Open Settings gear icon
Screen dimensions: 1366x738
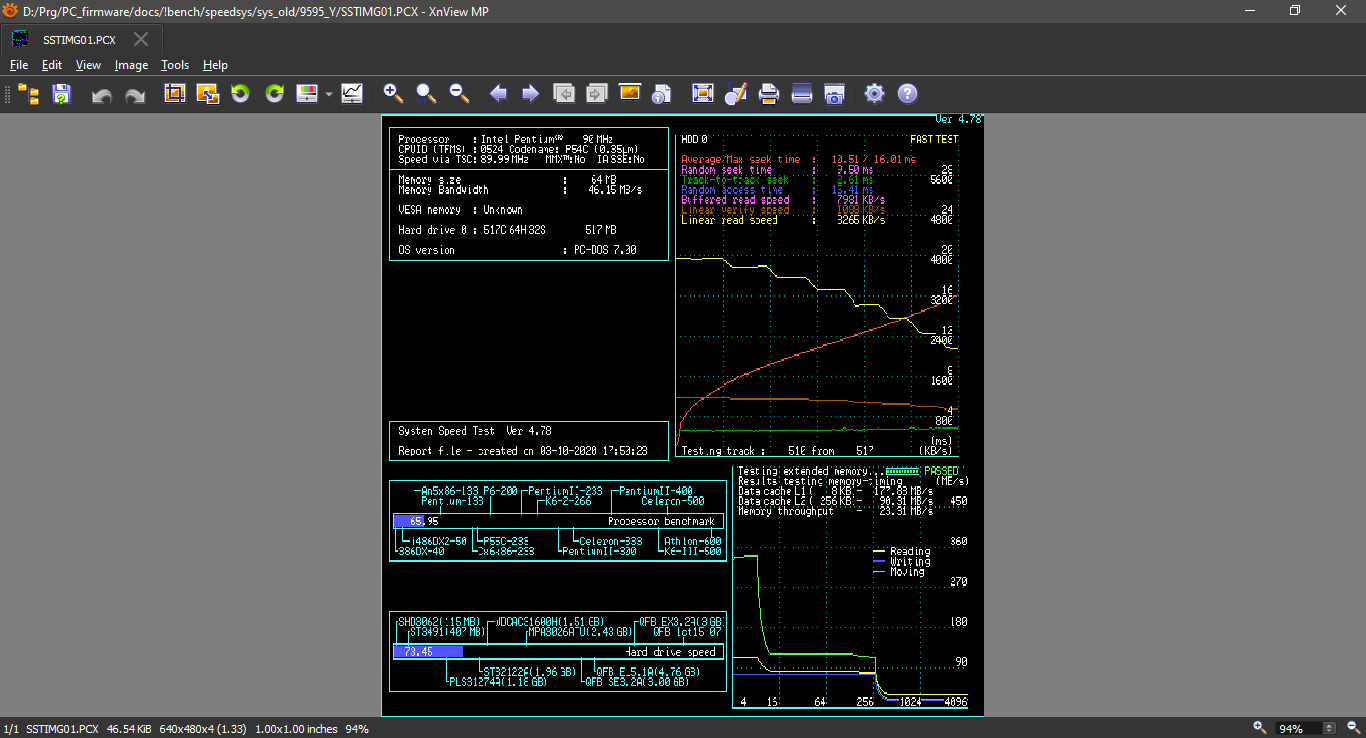(874, 94)
